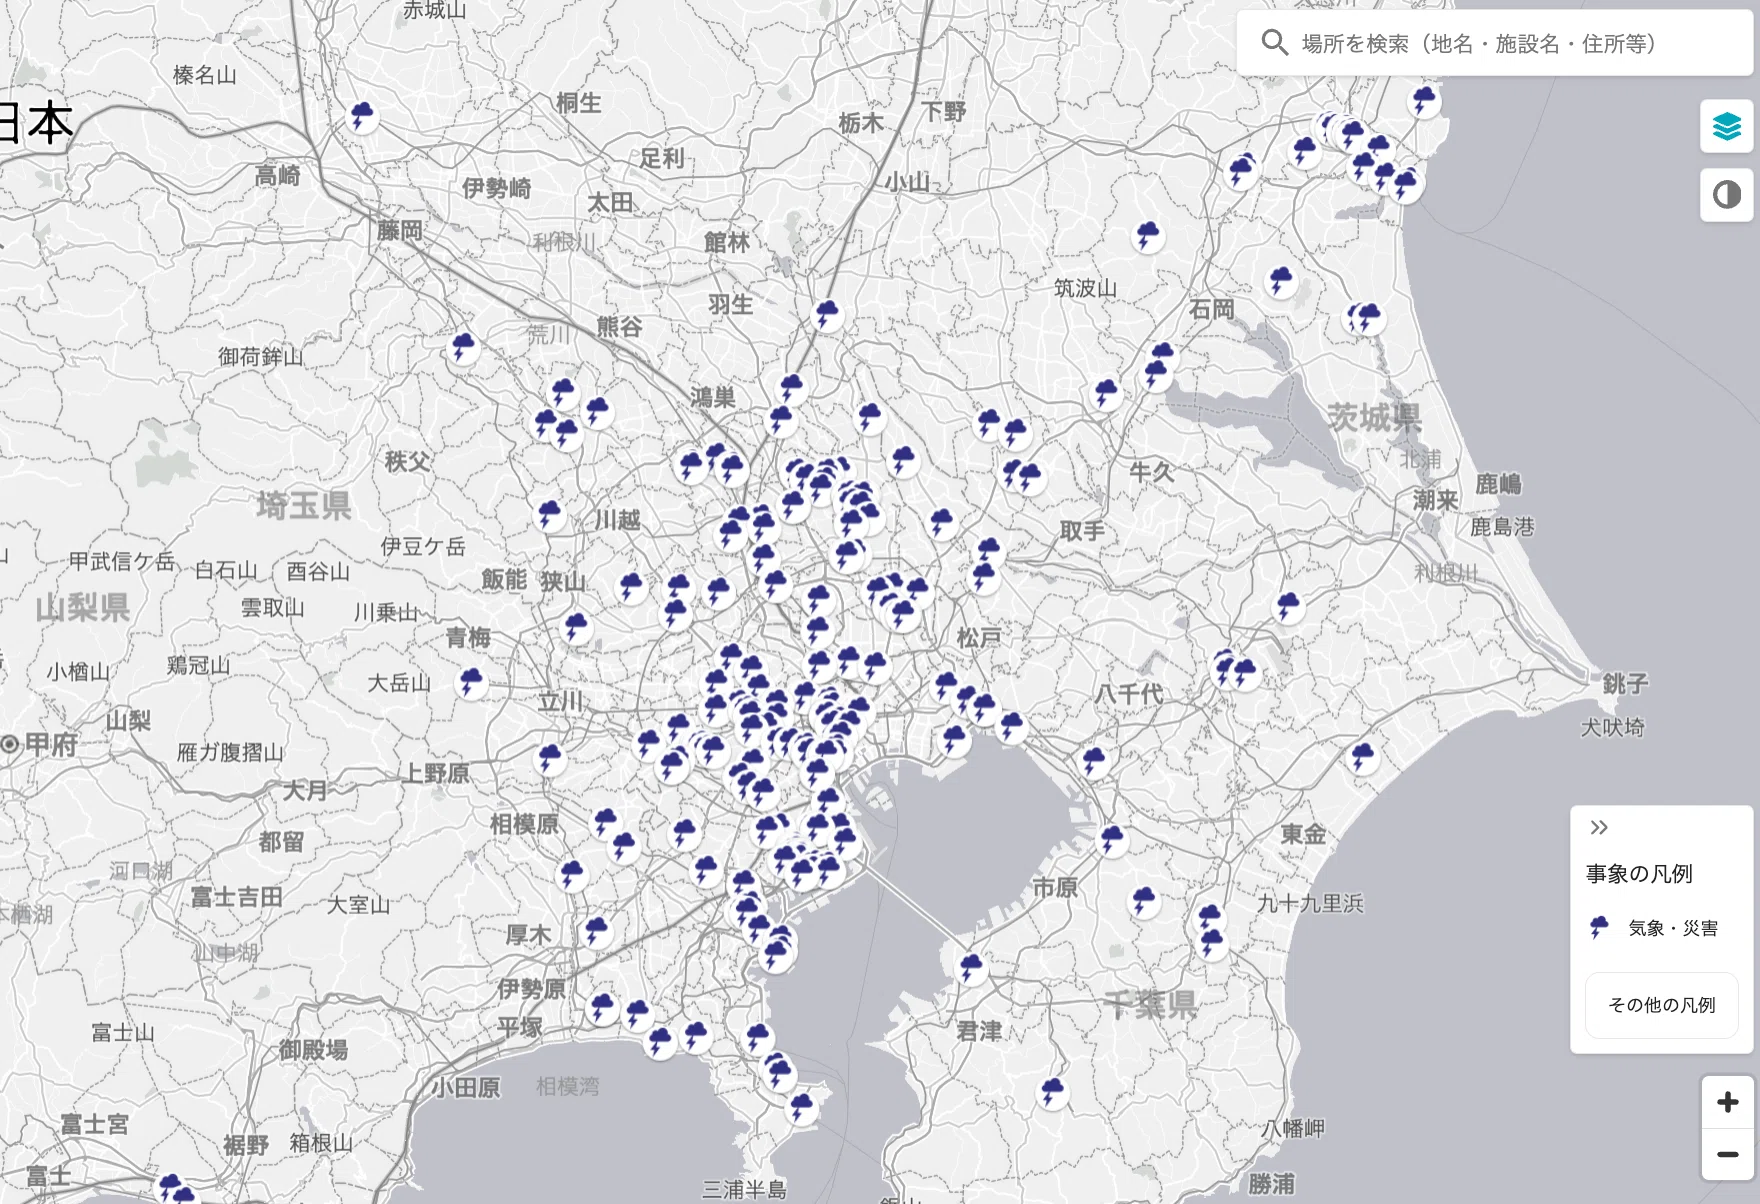Click the 富士山 map label
This screenshot has width=1760, height=1204.
point(123,1032)
